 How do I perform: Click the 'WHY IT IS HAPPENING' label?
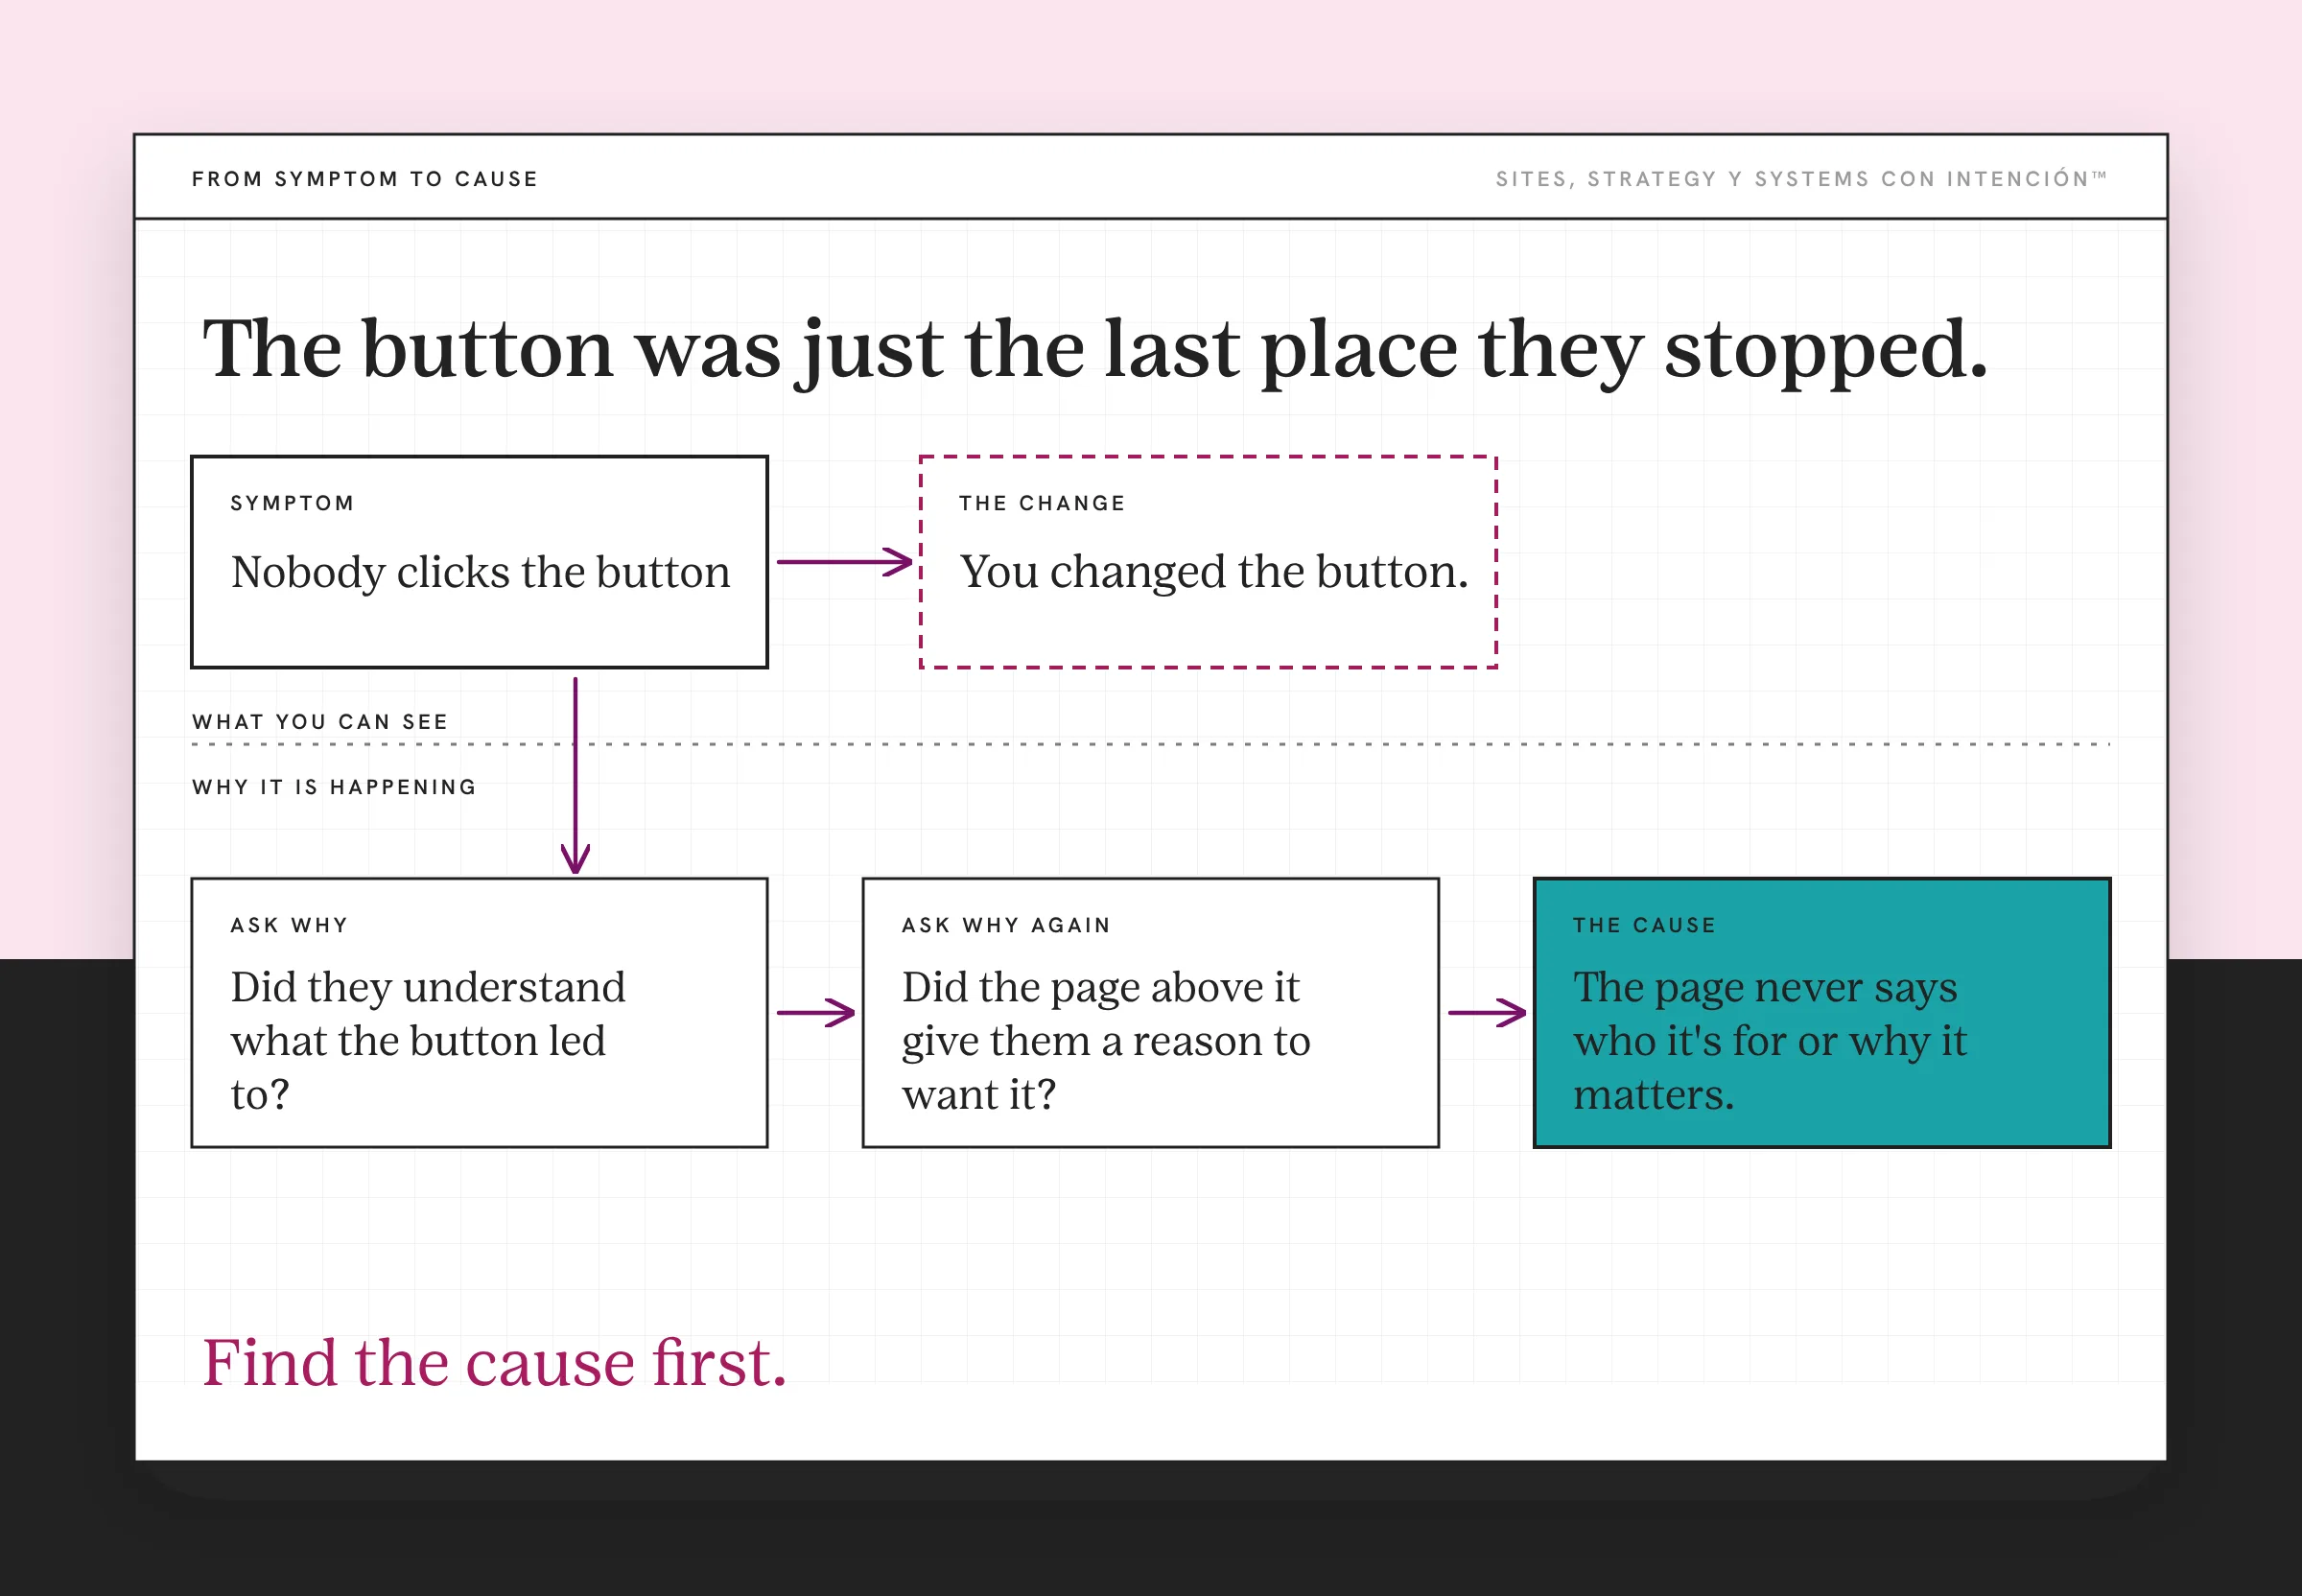334,787
